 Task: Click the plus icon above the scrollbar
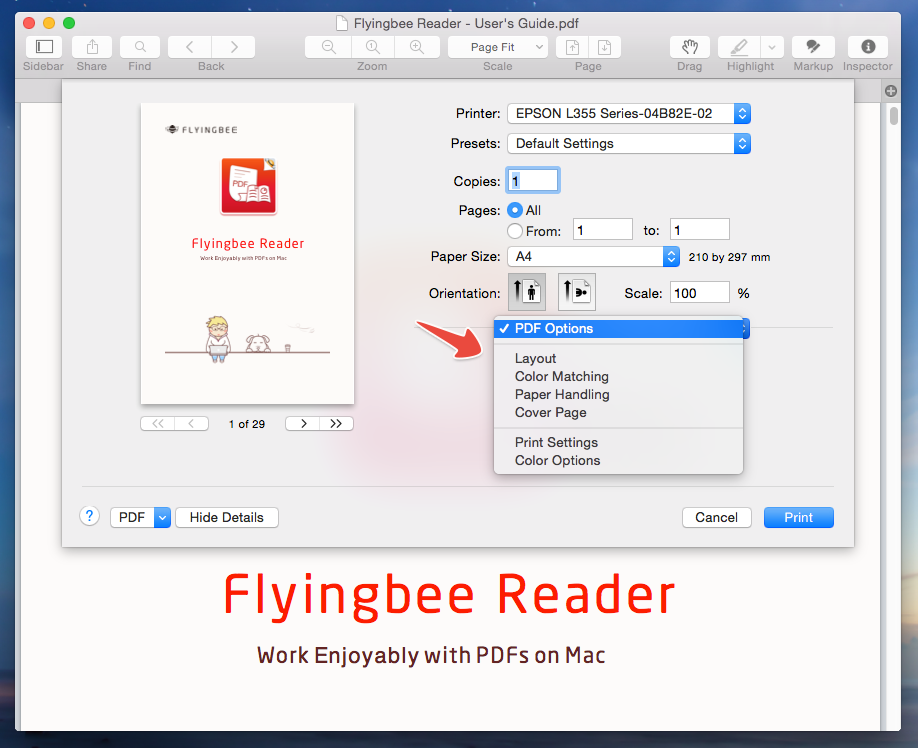[x=891, y=91]
